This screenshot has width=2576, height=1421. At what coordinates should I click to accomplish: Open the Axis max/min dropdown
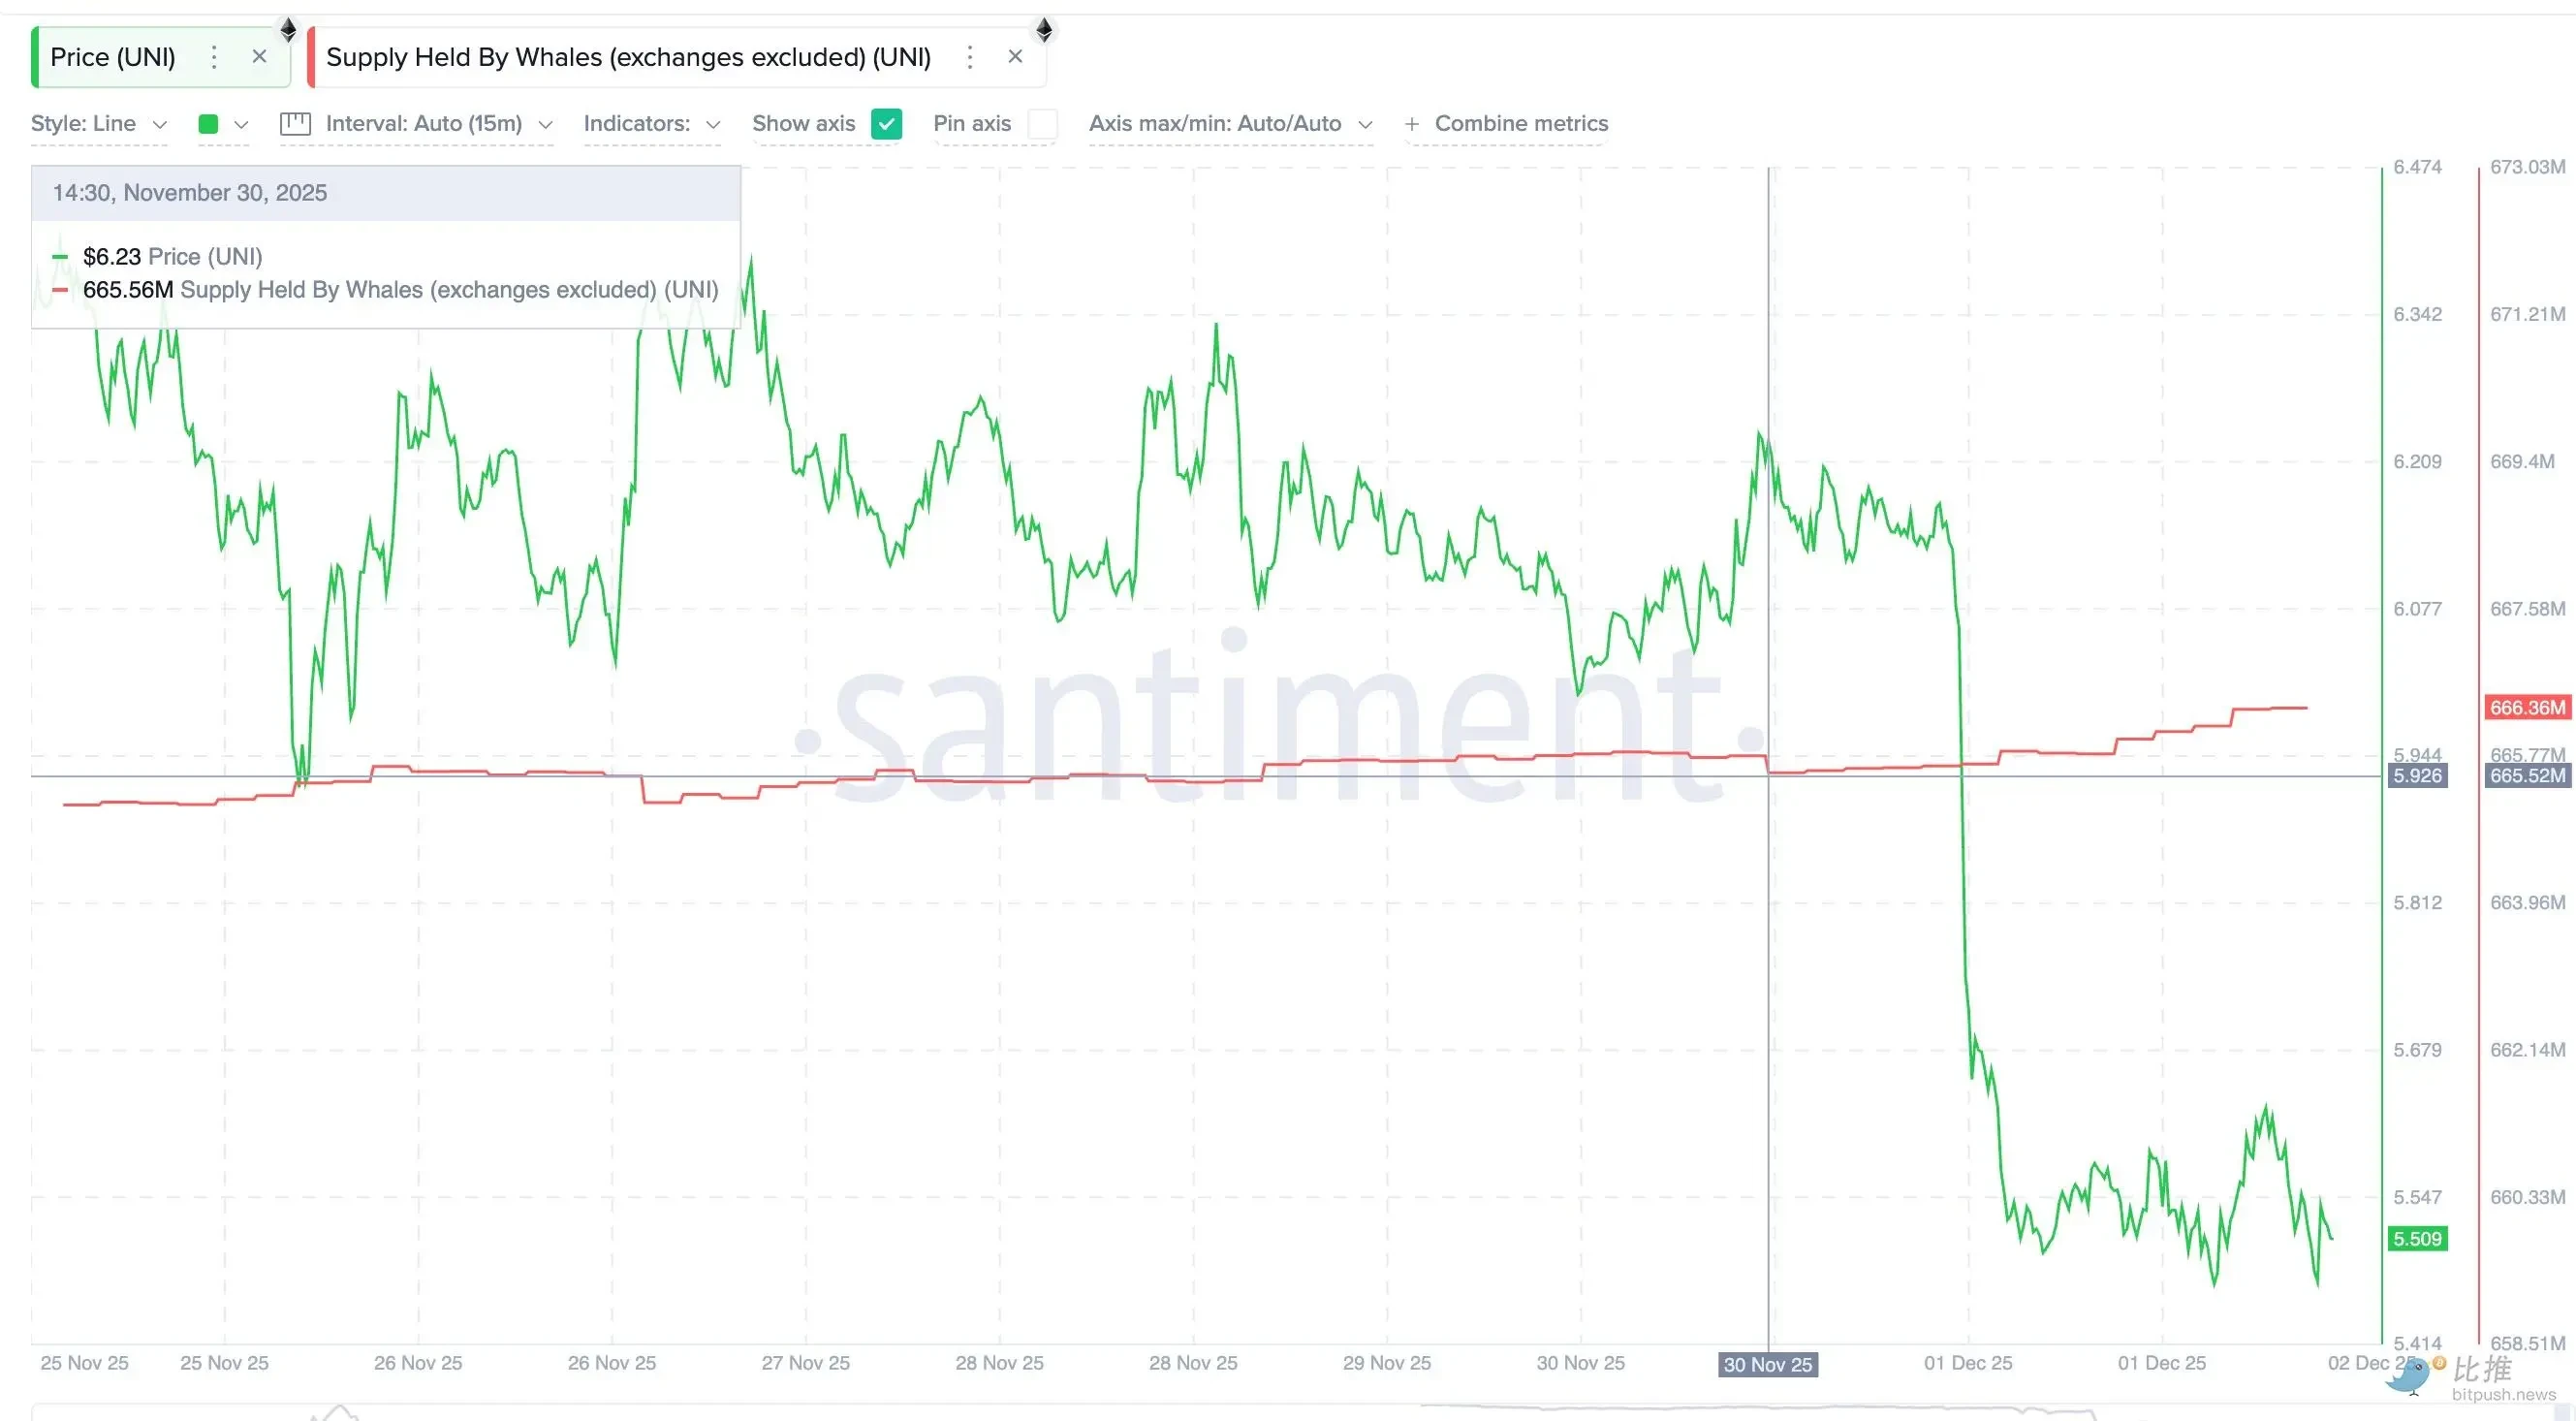1231,123
